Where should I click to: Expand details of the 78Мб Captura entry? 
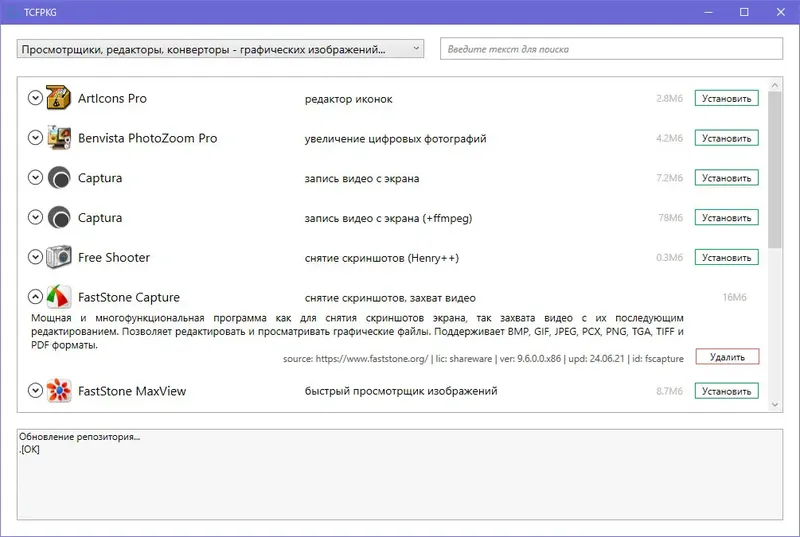pyautogui.click(x=35, y=217)
